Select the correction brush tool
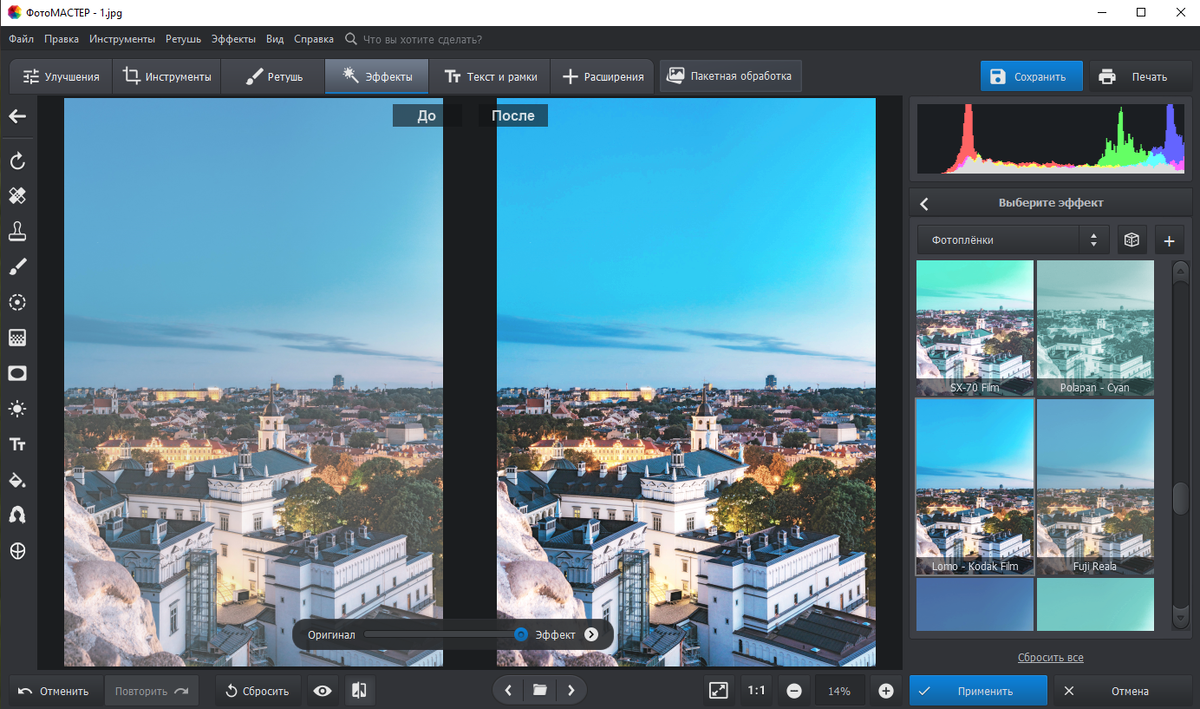The height and width of the screenshot is (709, 1200). (17, 266)
